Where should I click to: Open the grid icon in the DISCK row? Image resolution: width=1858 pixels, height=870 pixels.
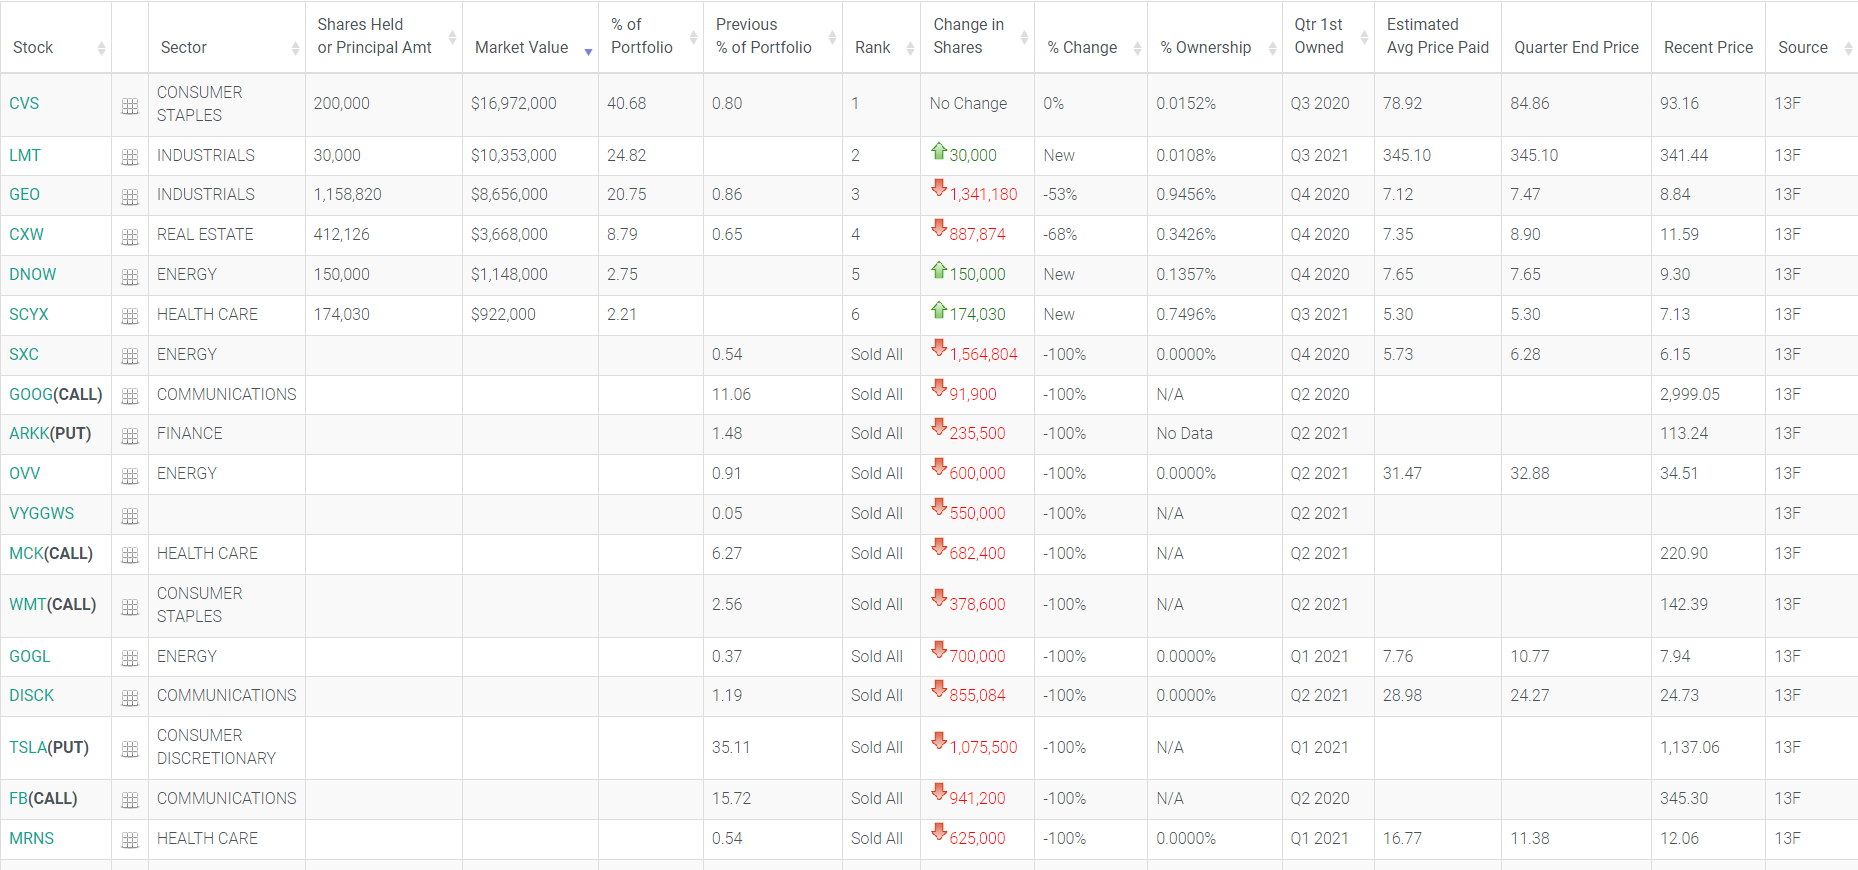click(x=130, y=698)
